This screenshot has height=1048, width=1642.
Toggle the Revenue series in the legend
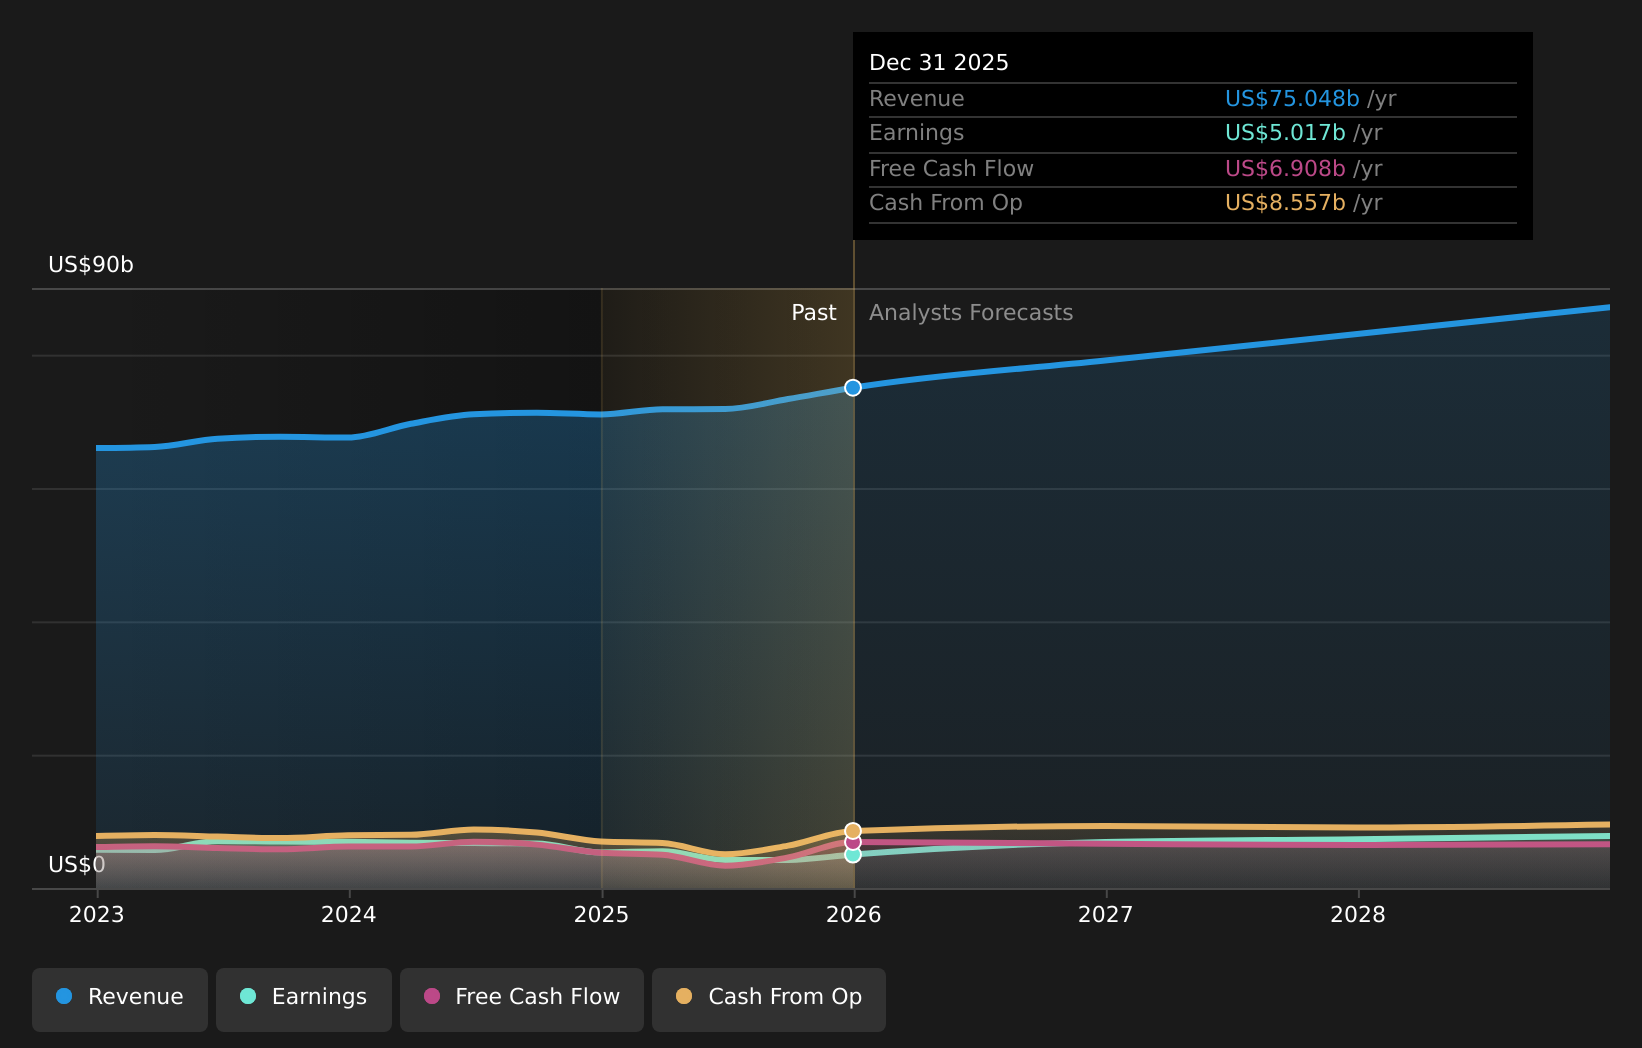pos(120,997)
